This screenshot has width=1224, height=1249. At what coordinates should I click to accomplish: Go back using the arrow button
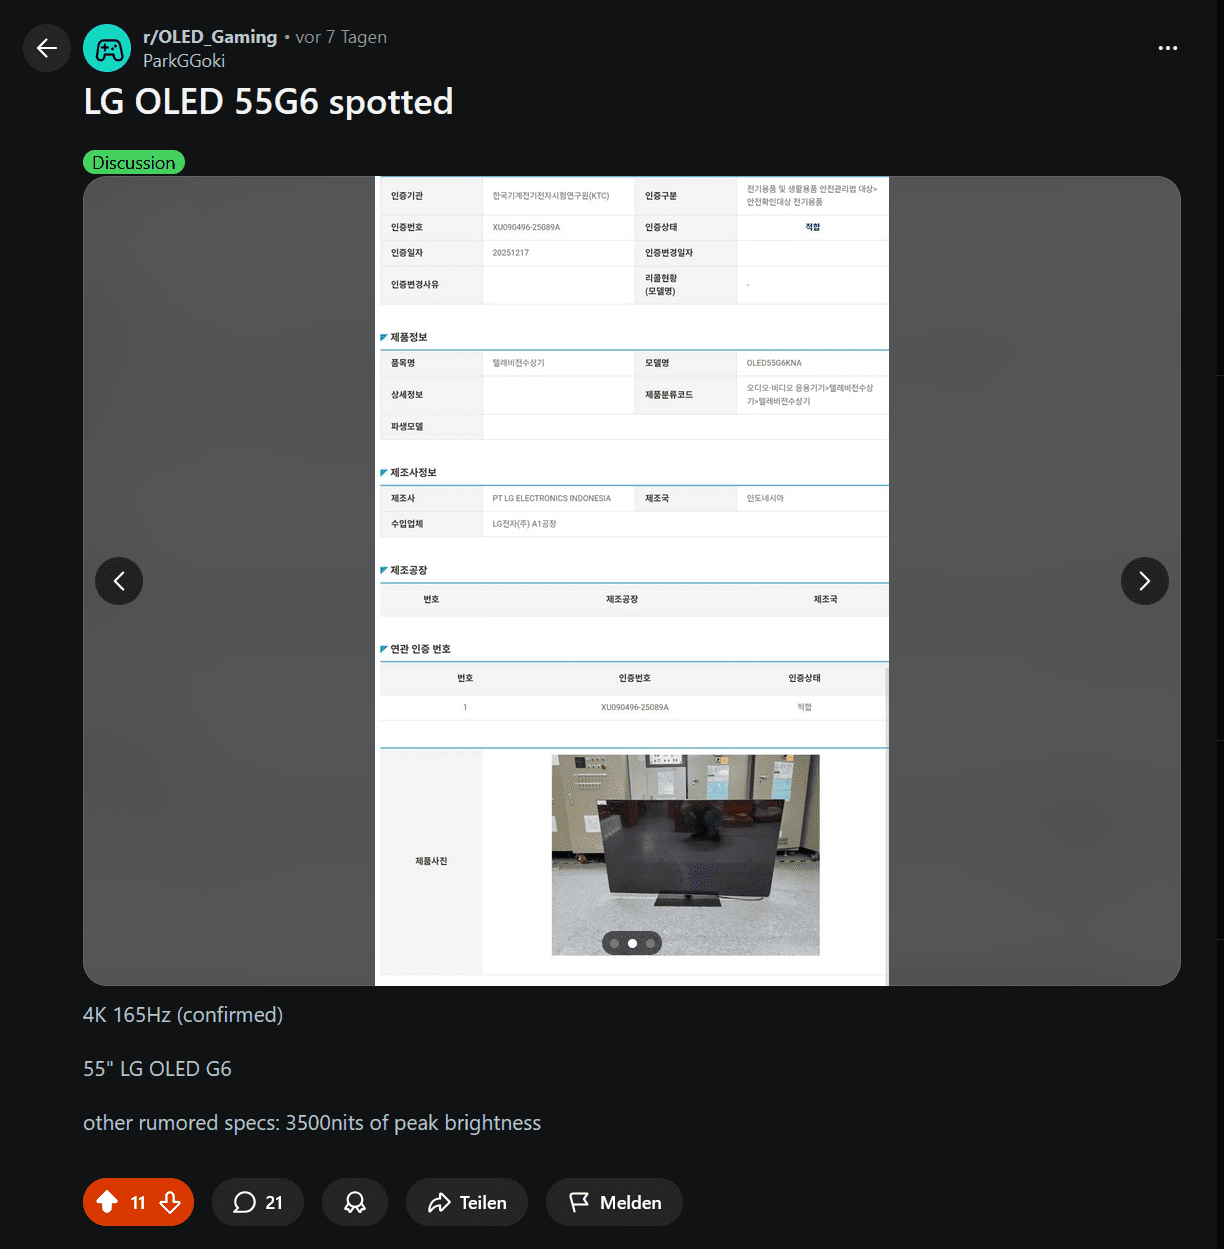[x=47, y=48]
